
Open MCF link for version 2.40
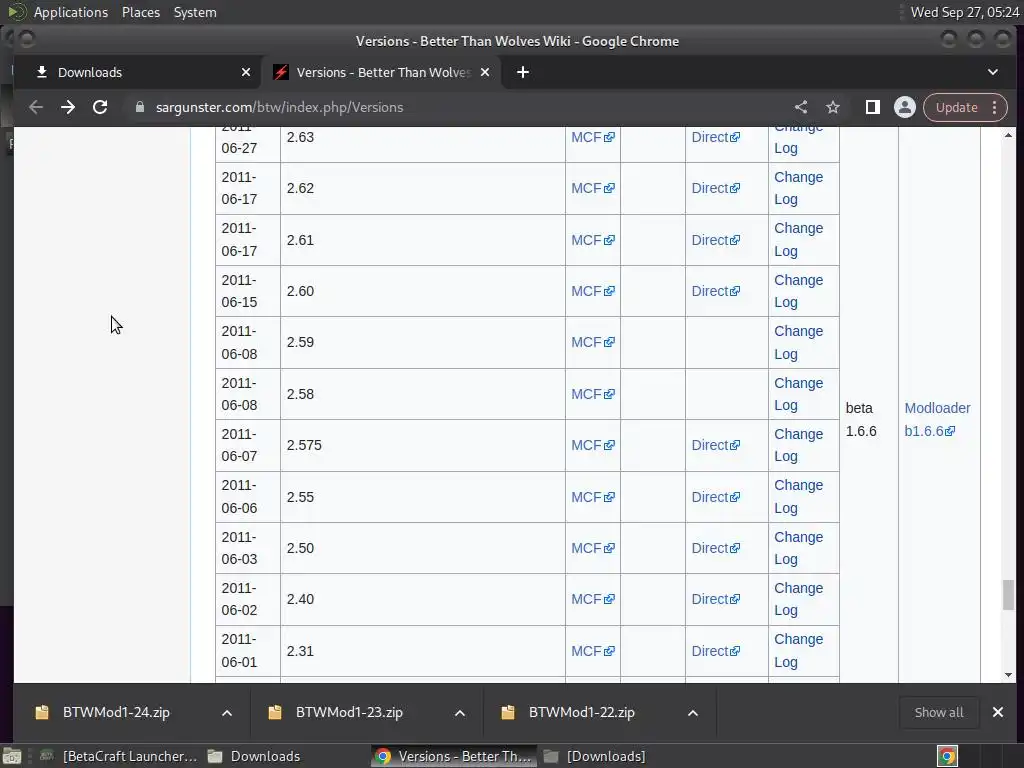[x=592, y=599]
